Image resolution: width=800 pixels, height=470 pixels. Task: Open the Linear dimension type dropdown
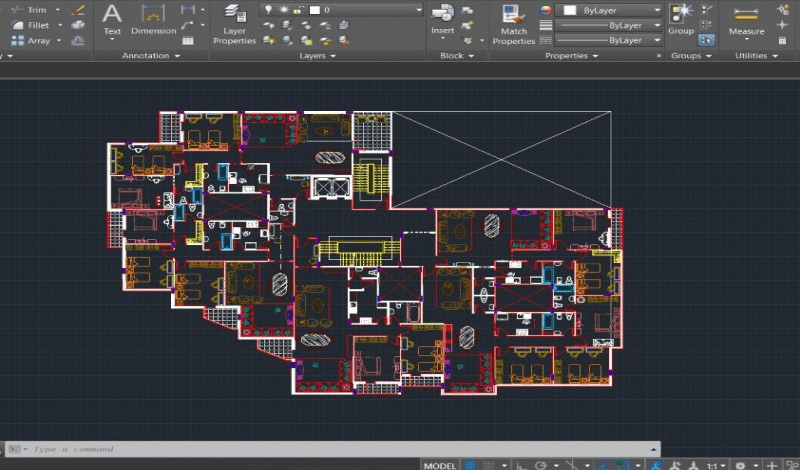tap(203, 9)
